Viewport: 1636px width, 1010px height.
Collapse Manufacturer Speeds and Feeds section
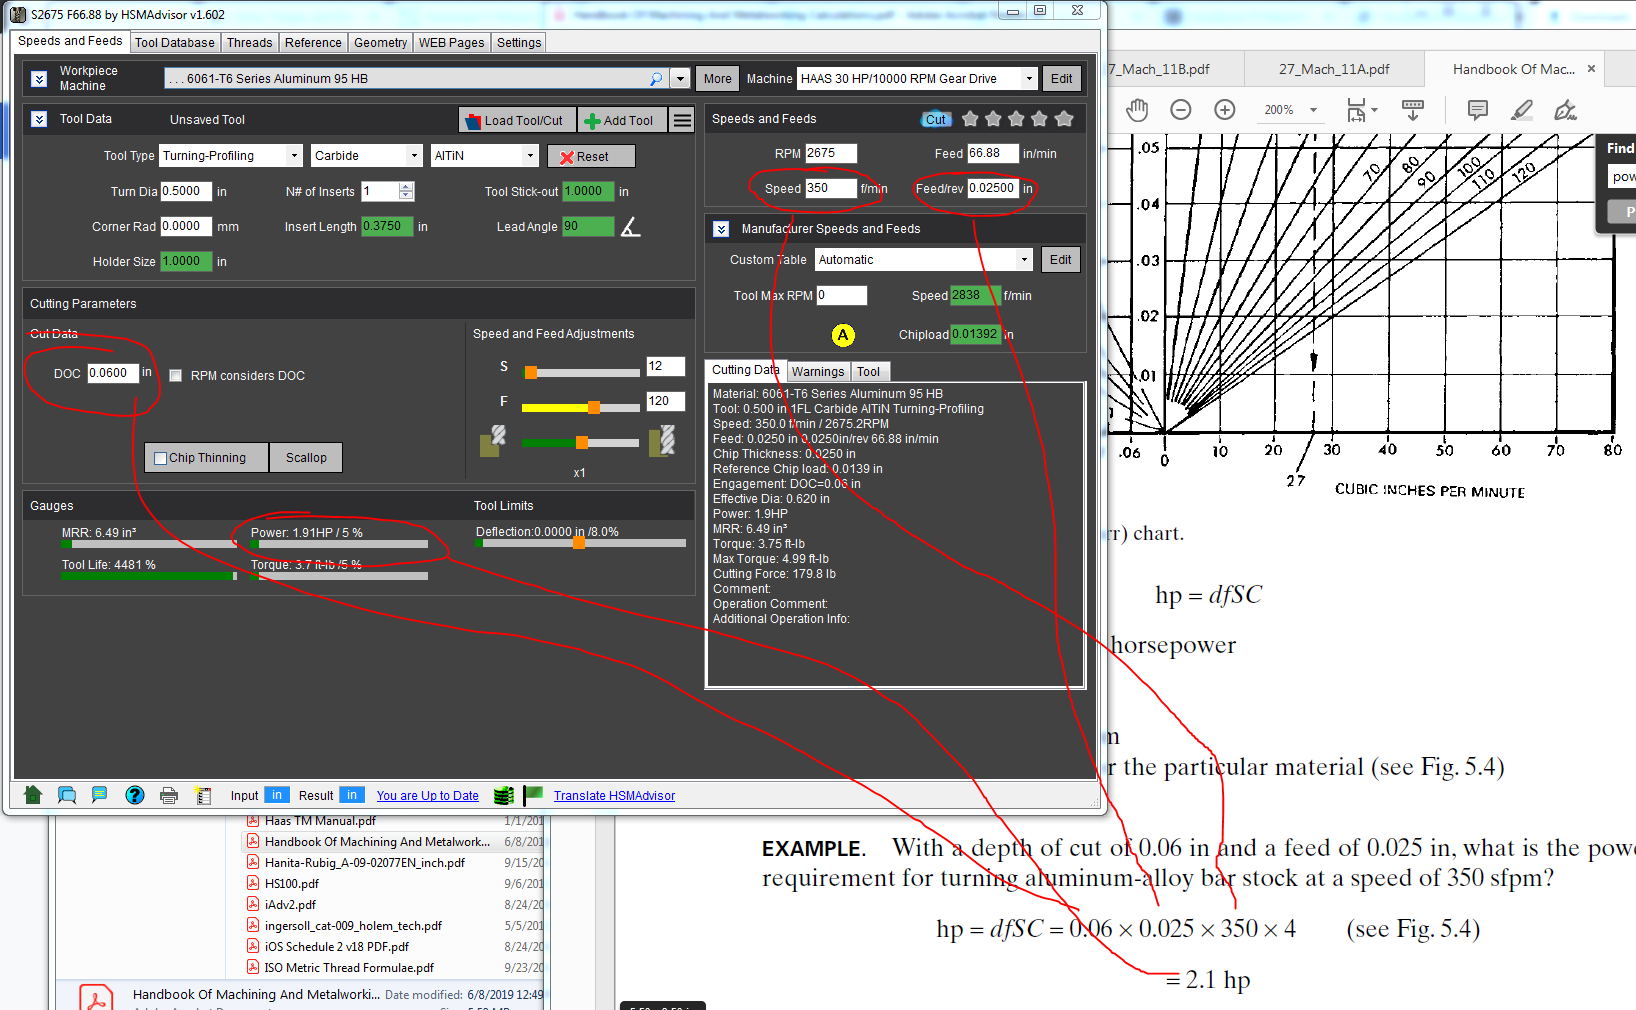click(721, 229)
